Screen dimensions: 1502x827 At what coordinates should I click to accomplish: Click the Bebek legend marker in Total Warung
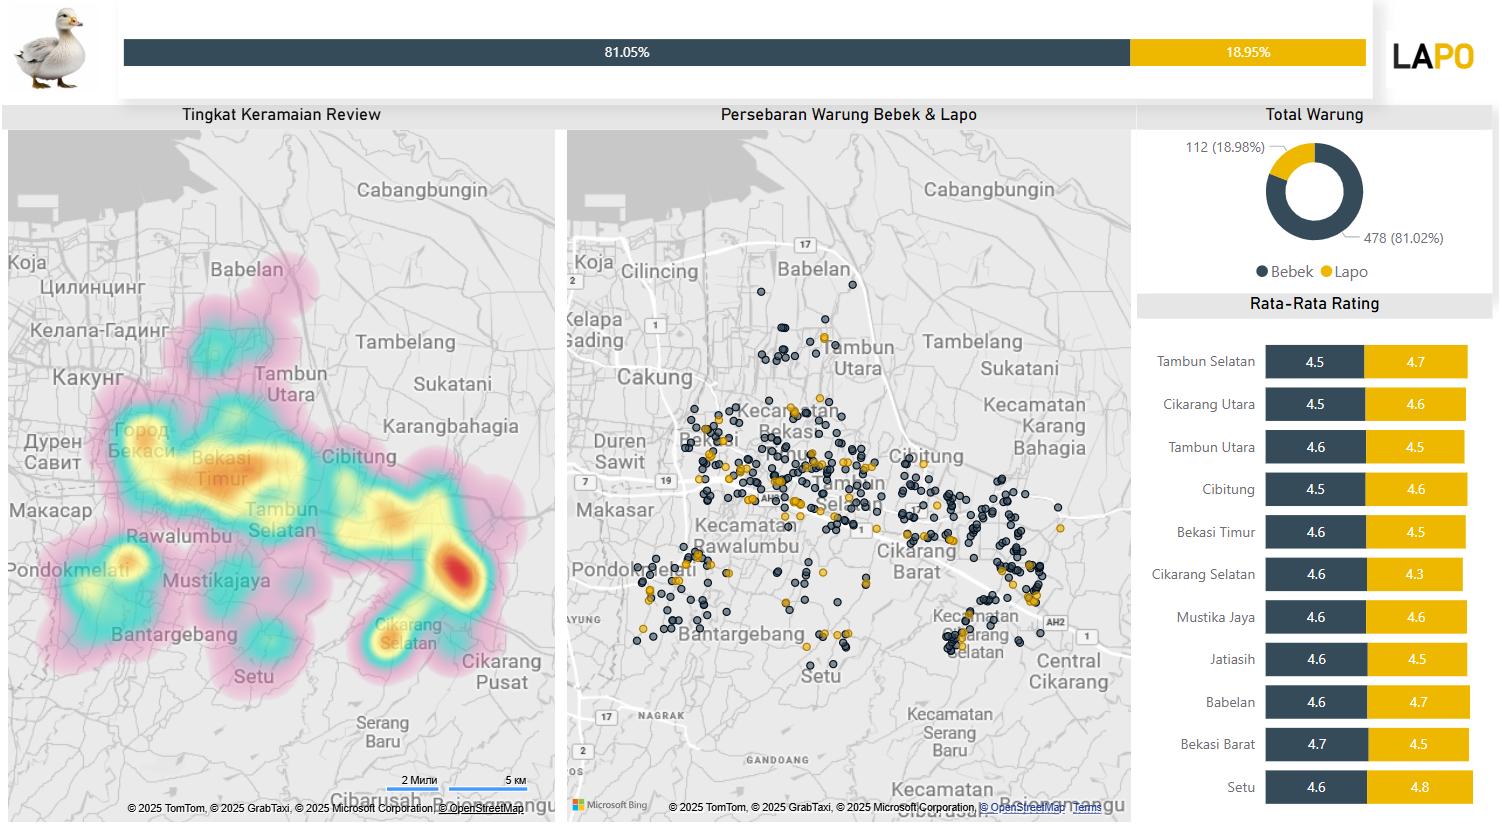click(1262, 272)
